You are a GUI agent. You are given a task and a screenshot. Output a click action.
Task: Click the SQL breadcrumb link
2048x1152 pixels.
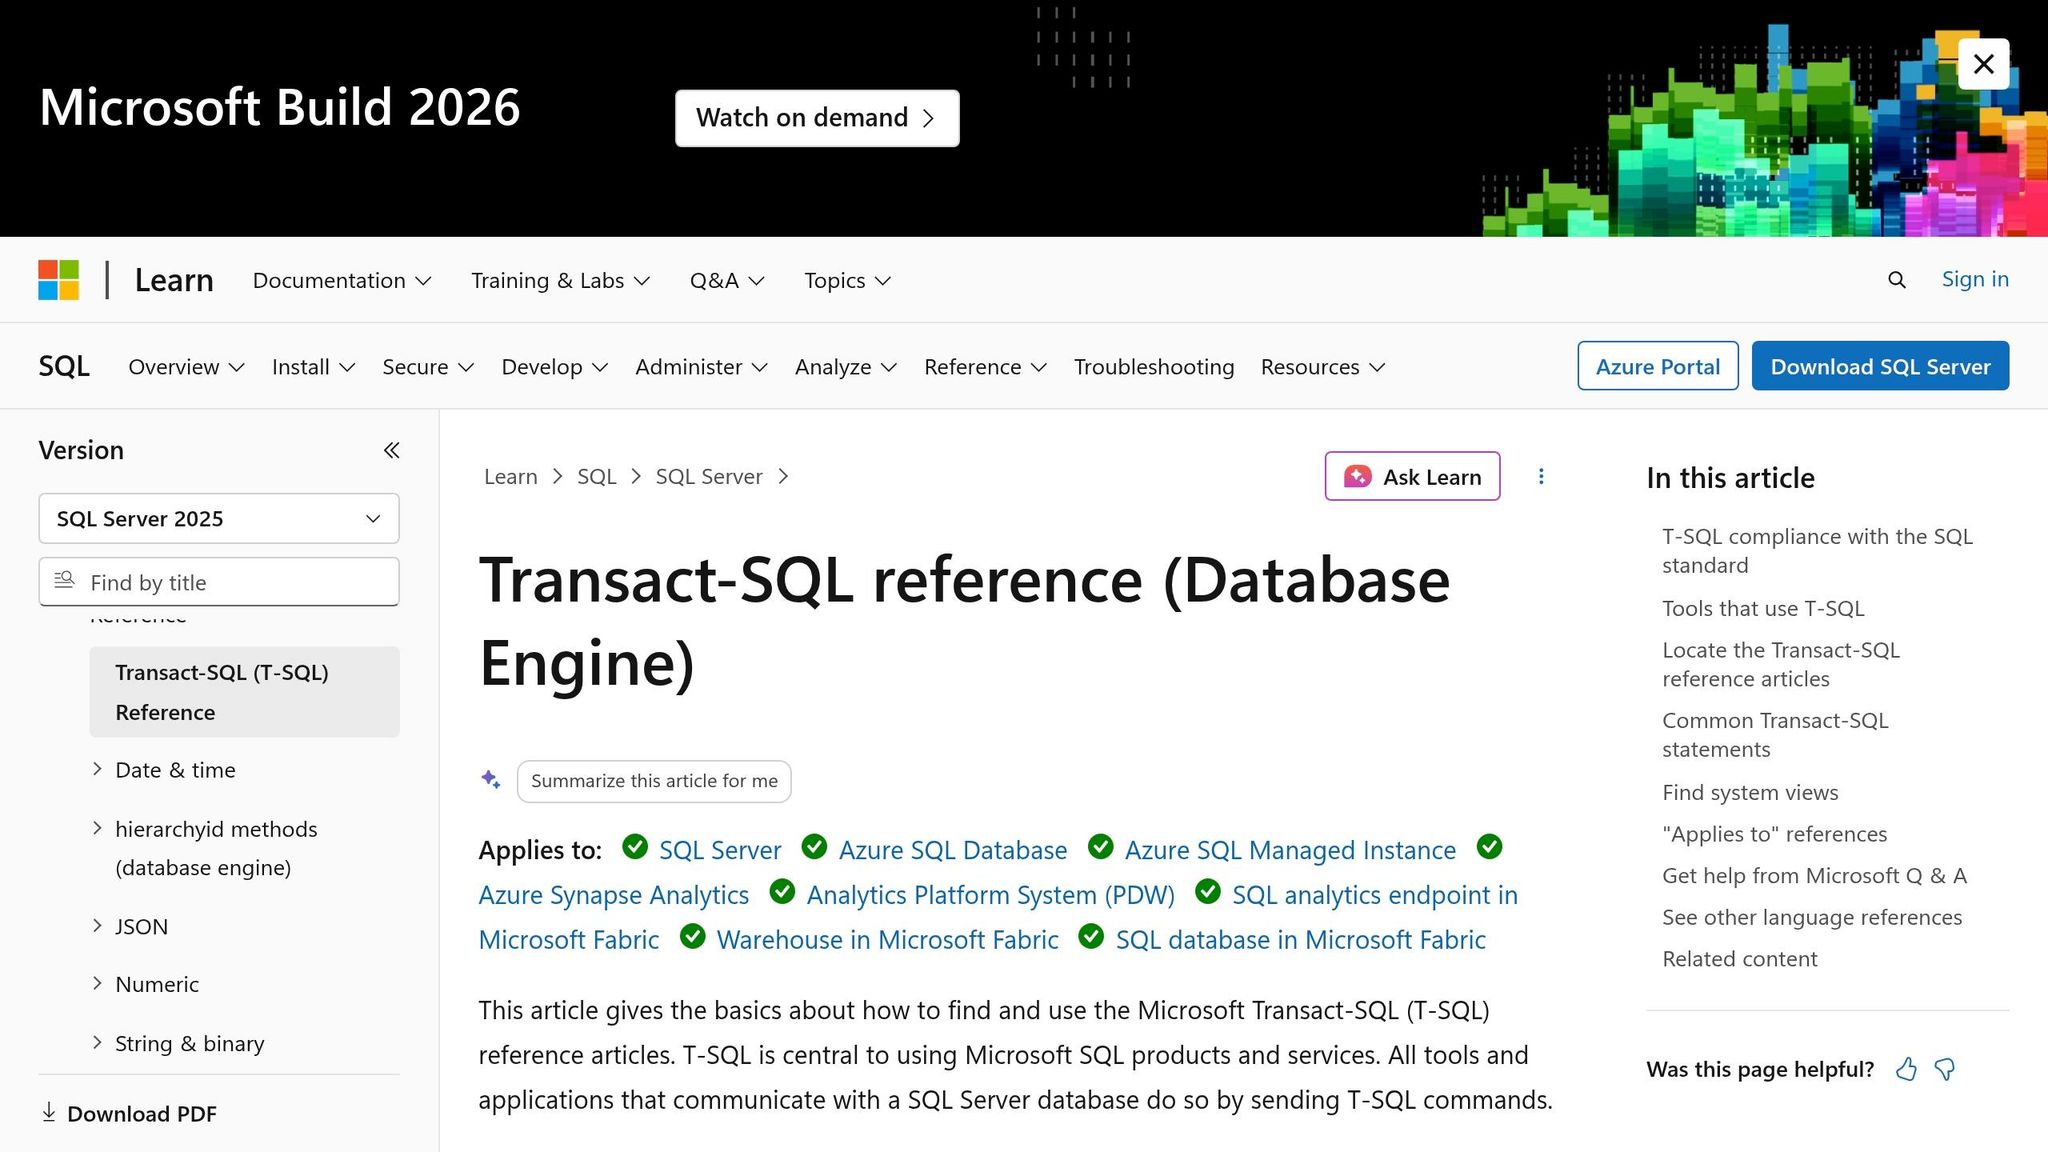[597, 476]
